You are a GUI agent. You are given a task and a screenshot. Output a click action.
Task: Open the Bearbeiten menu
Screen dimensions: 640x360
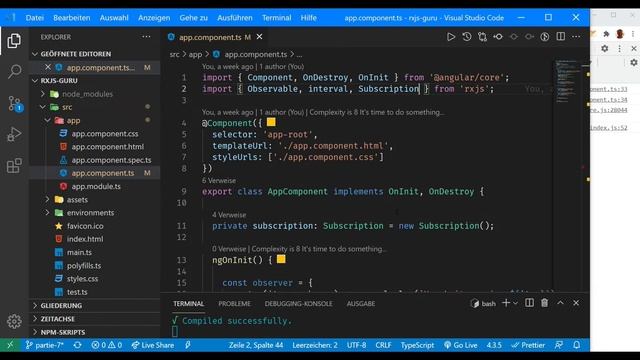(71, 18)
